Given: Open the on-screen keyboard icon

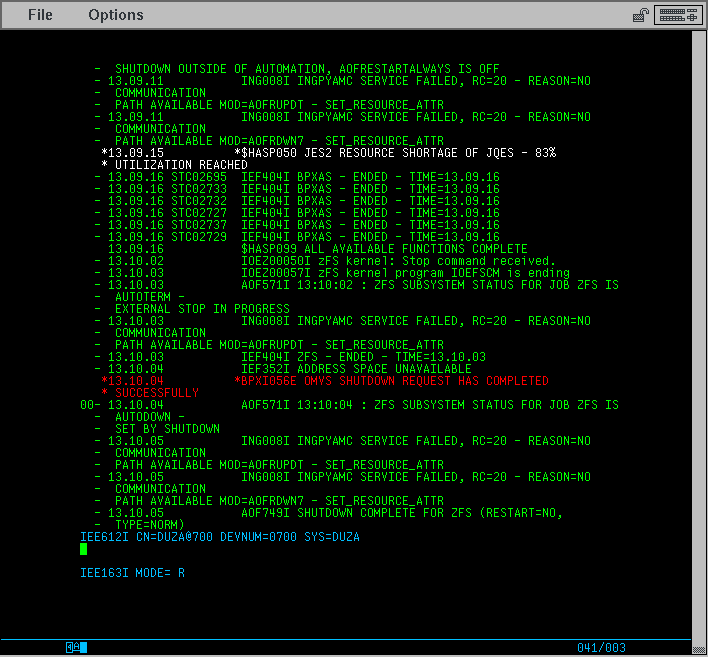Looking at the screenshot, I should pyautogui.click(x=678, y=15).
